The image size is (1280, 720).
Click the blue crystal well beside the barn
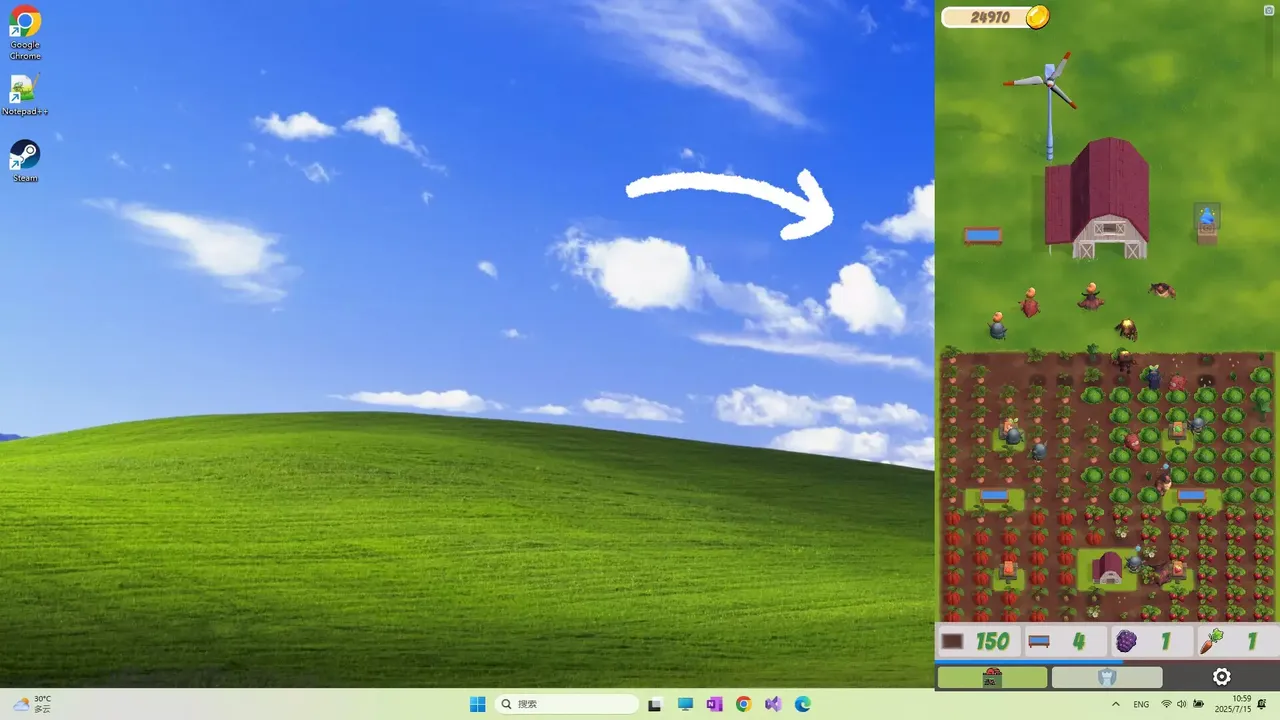1207,223
